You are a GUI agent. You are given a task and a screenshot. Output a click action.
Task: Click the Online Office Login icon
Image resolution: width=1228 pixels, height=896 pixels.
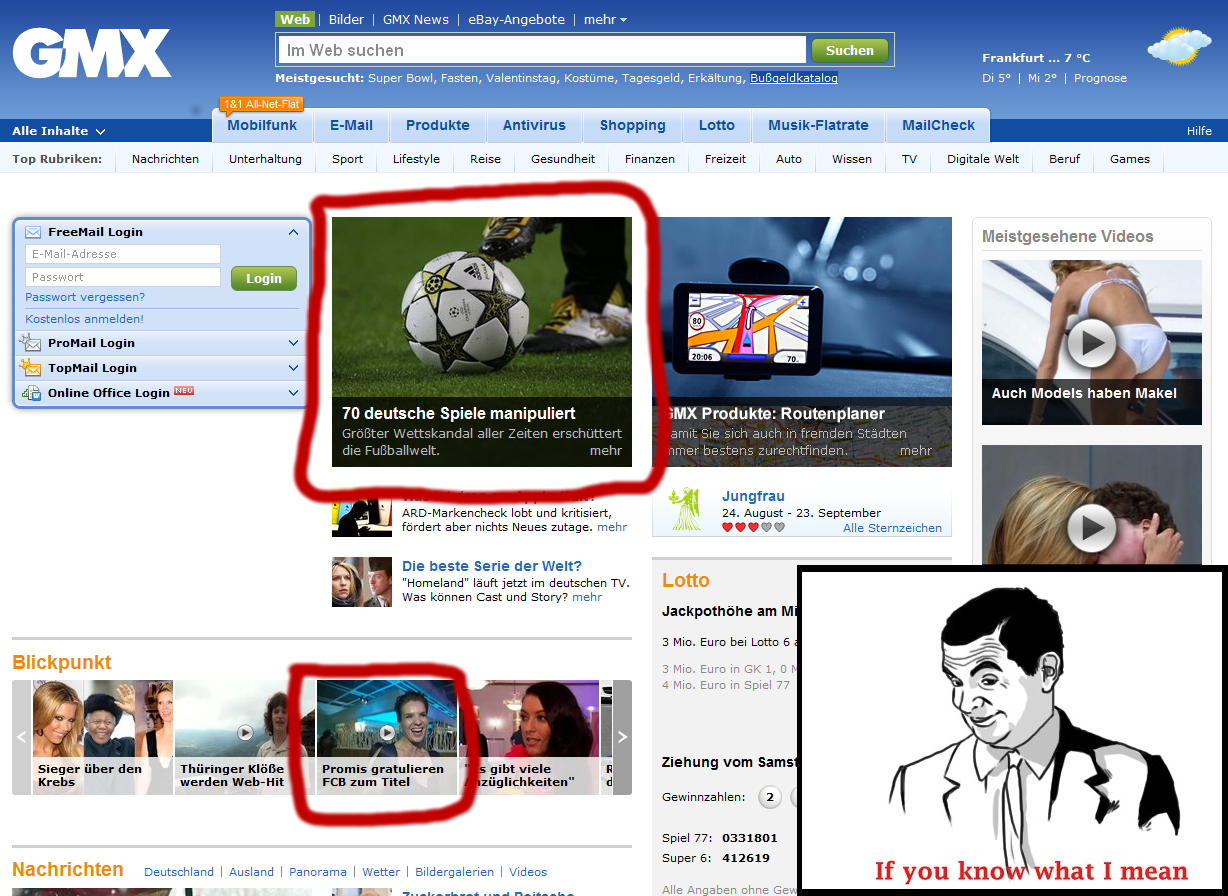pos(31,393)
